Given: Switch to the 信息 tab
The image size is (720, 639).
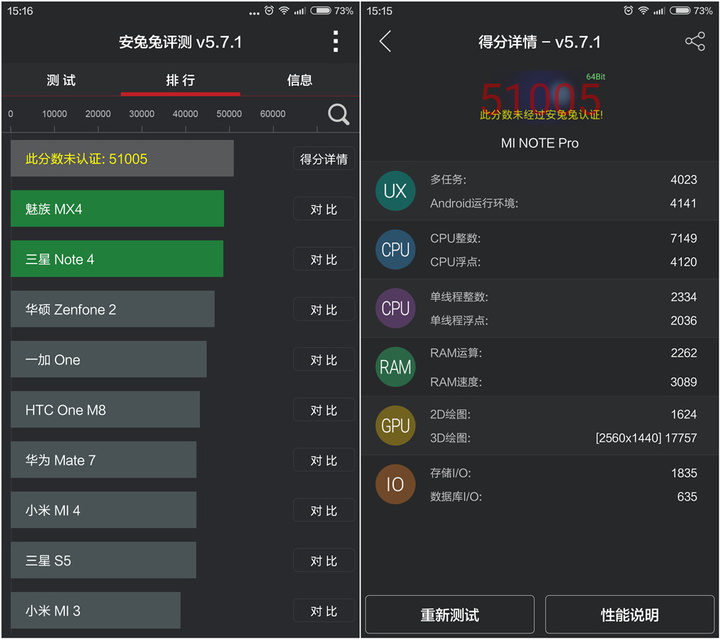Looking at the screenshot, I should click(300, 80).
